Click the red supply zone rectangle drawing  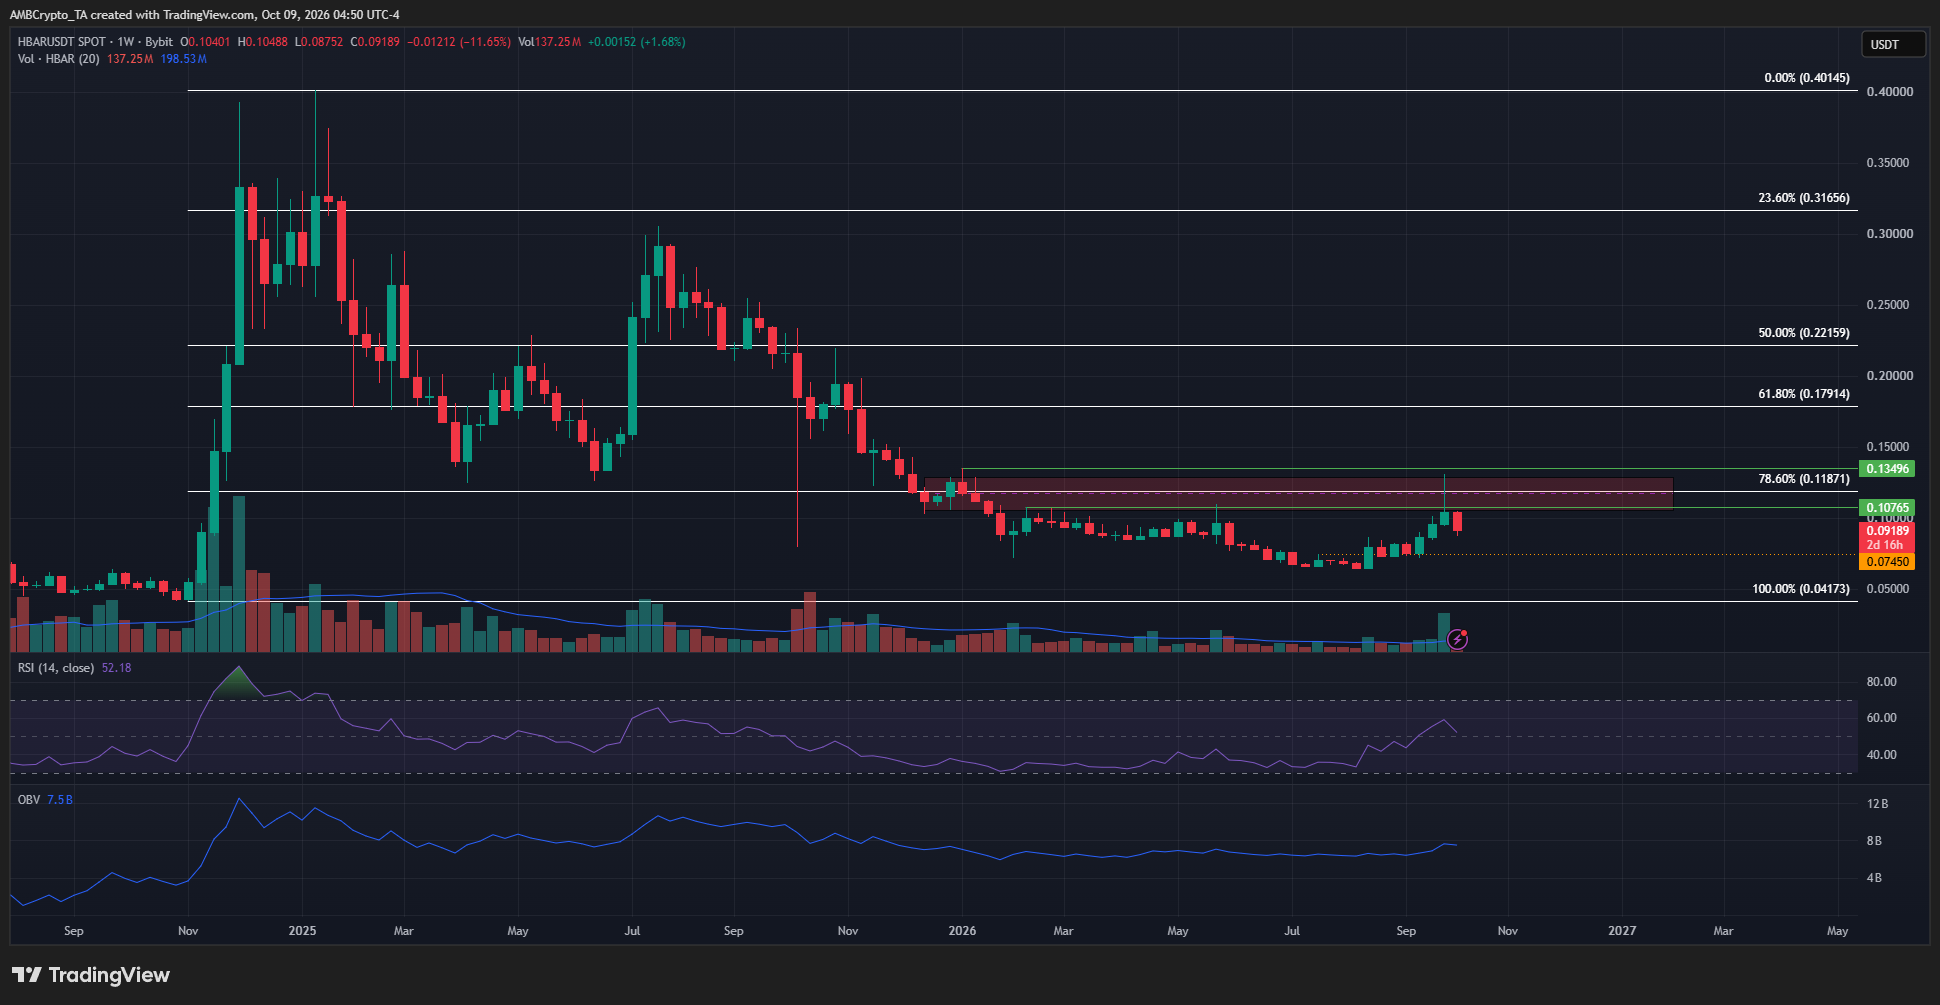[1298, 494]
